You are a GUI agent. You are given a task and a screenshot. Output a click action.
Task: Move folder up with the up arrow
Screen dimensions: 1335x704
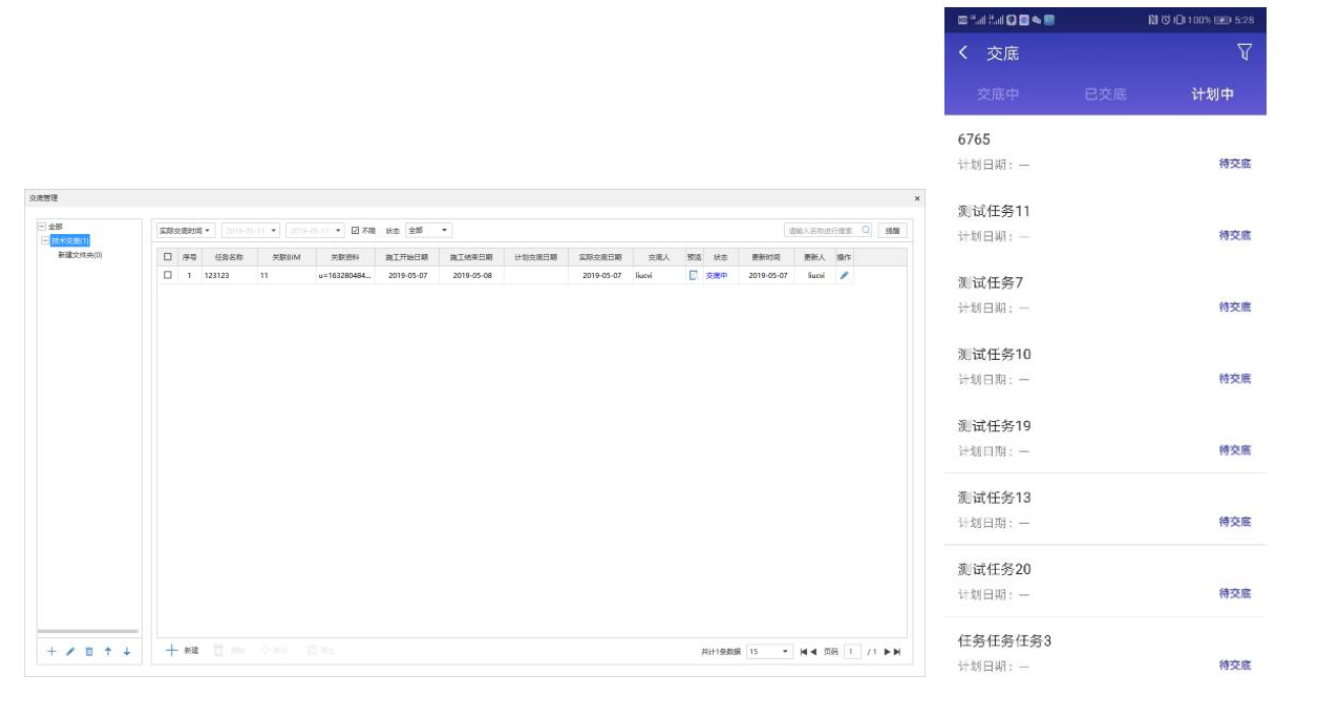click(x=108, y=651)
